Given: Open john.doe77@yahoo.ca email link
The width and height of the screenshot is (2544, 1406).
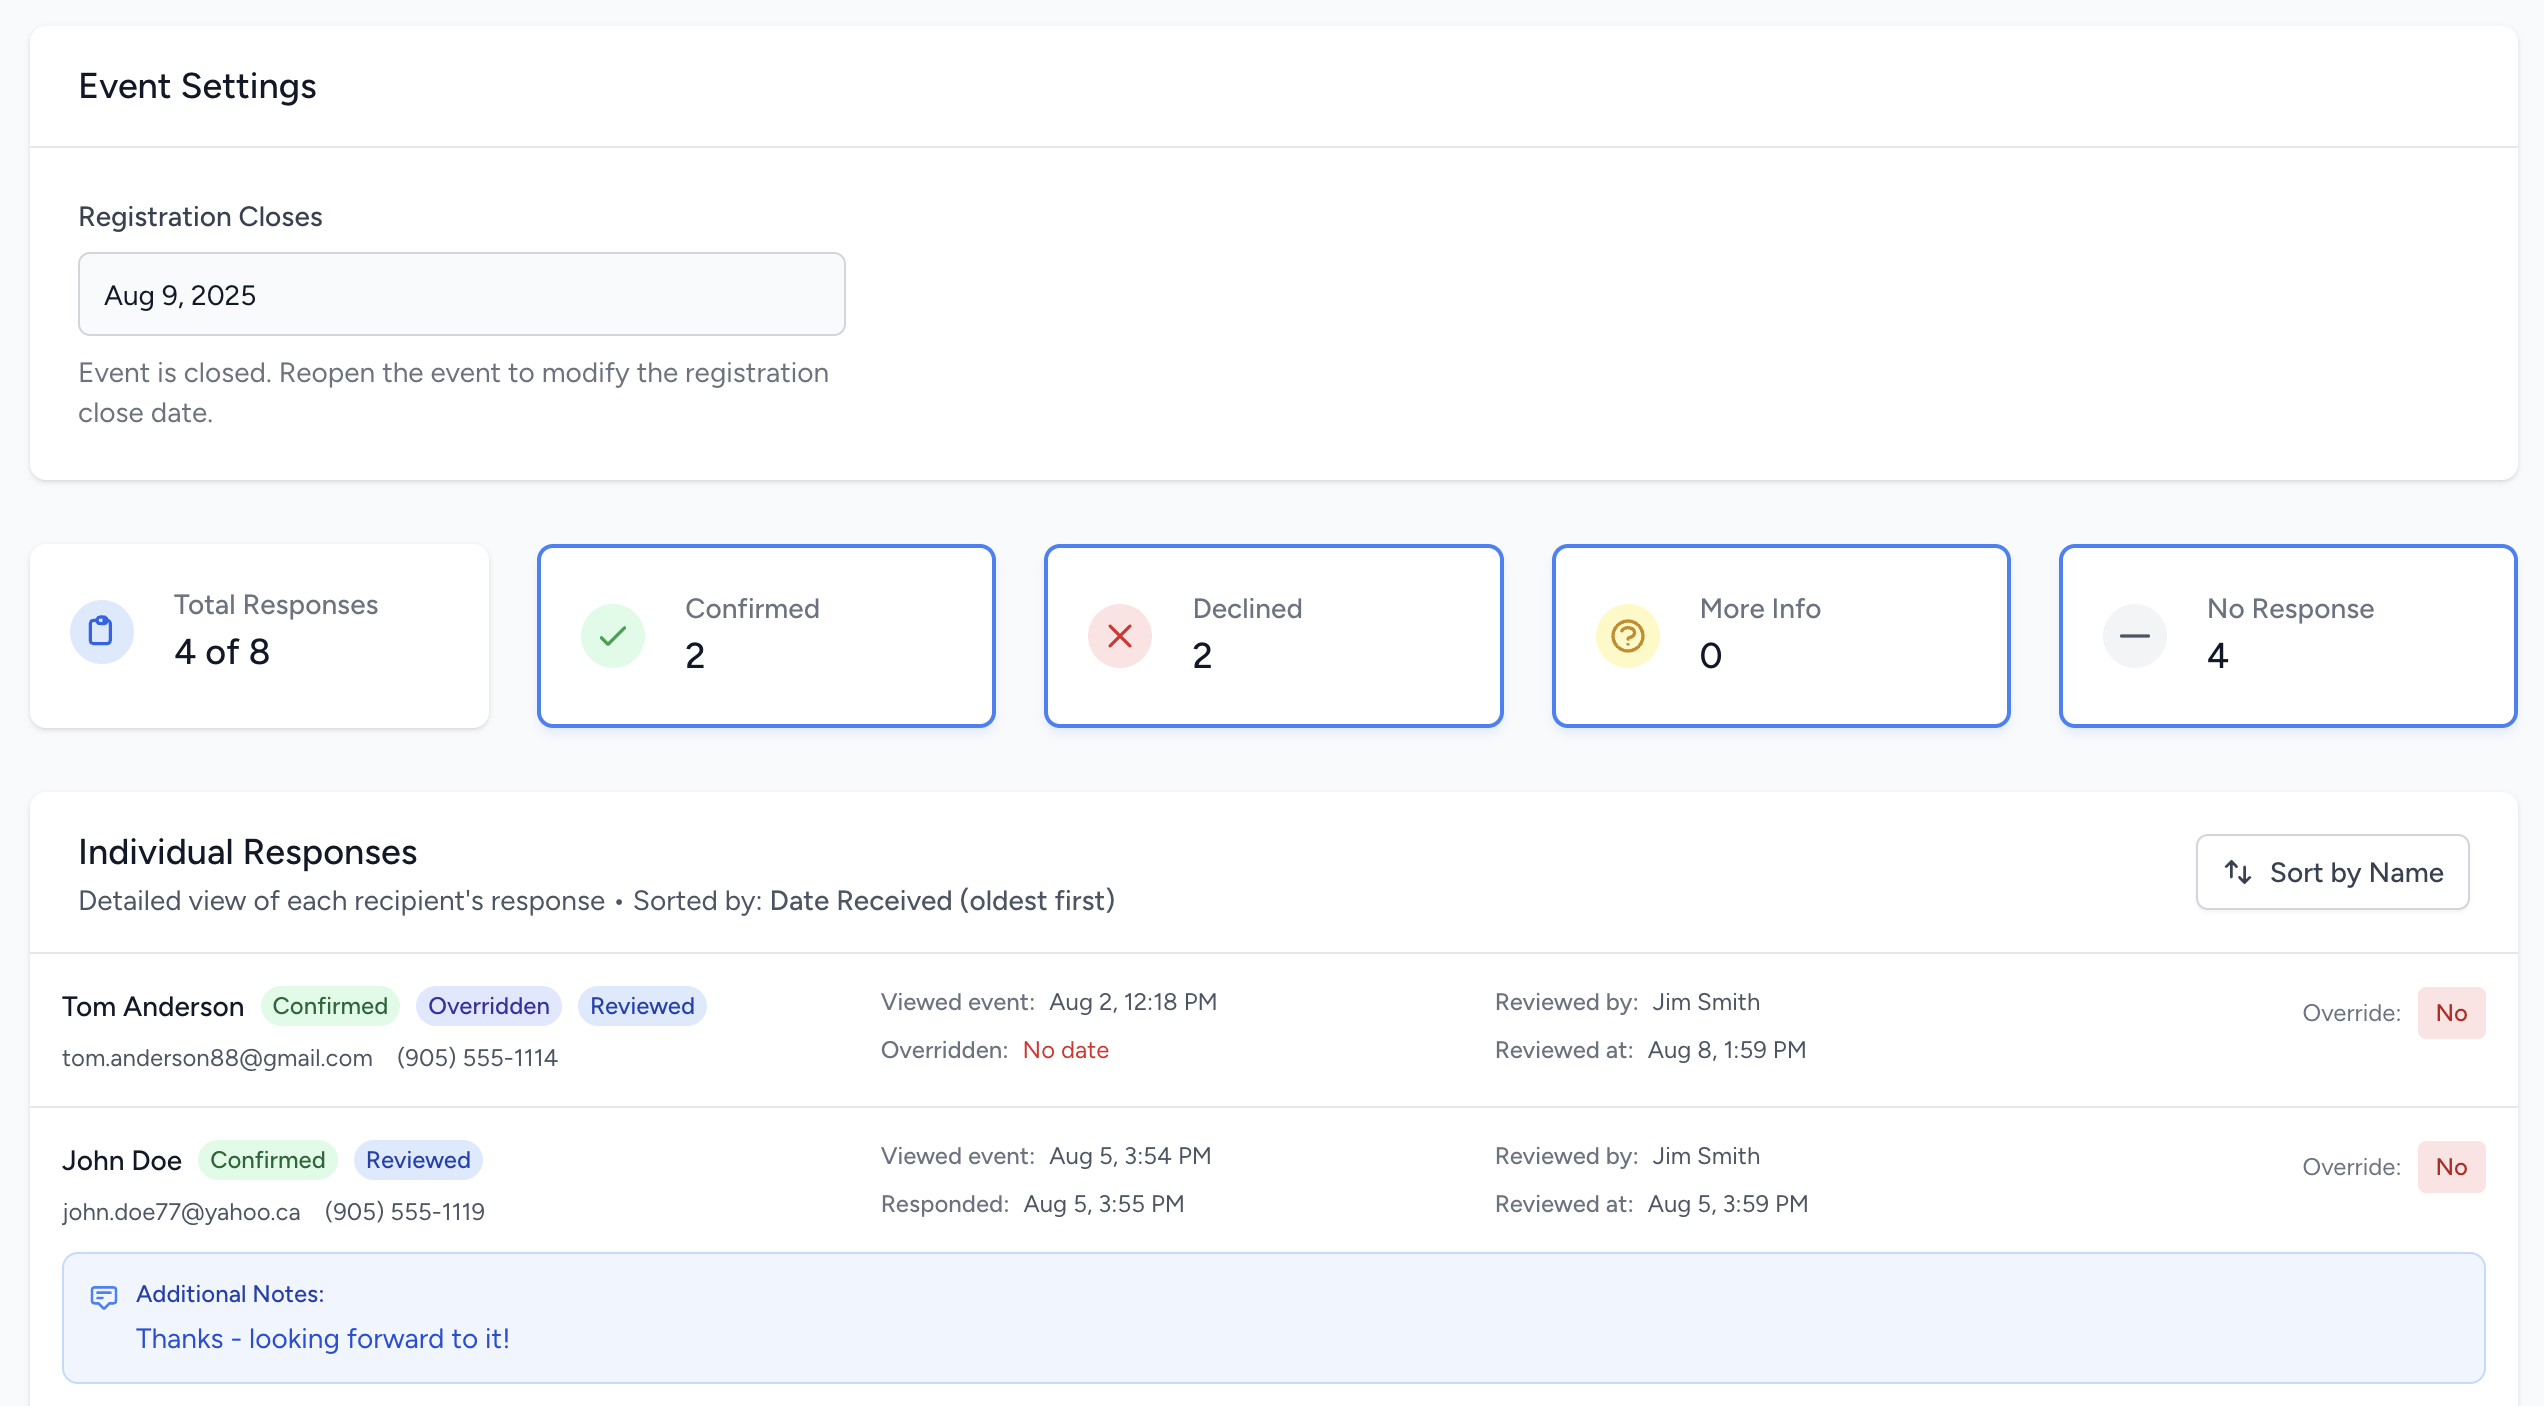Looking at the screenshot, I should (182, 1210).
